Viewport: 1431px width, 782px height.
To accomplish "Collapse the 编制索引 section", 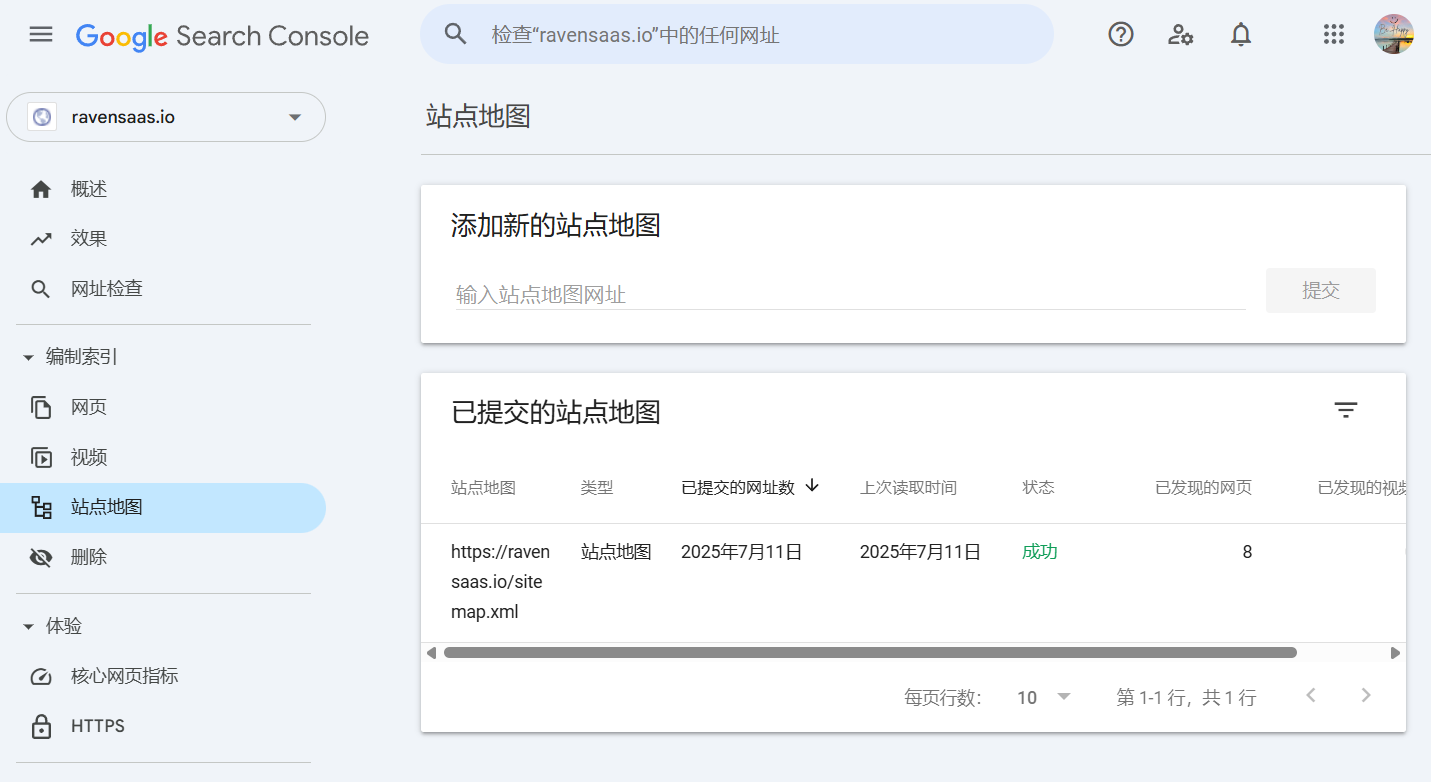I will 70,357.
